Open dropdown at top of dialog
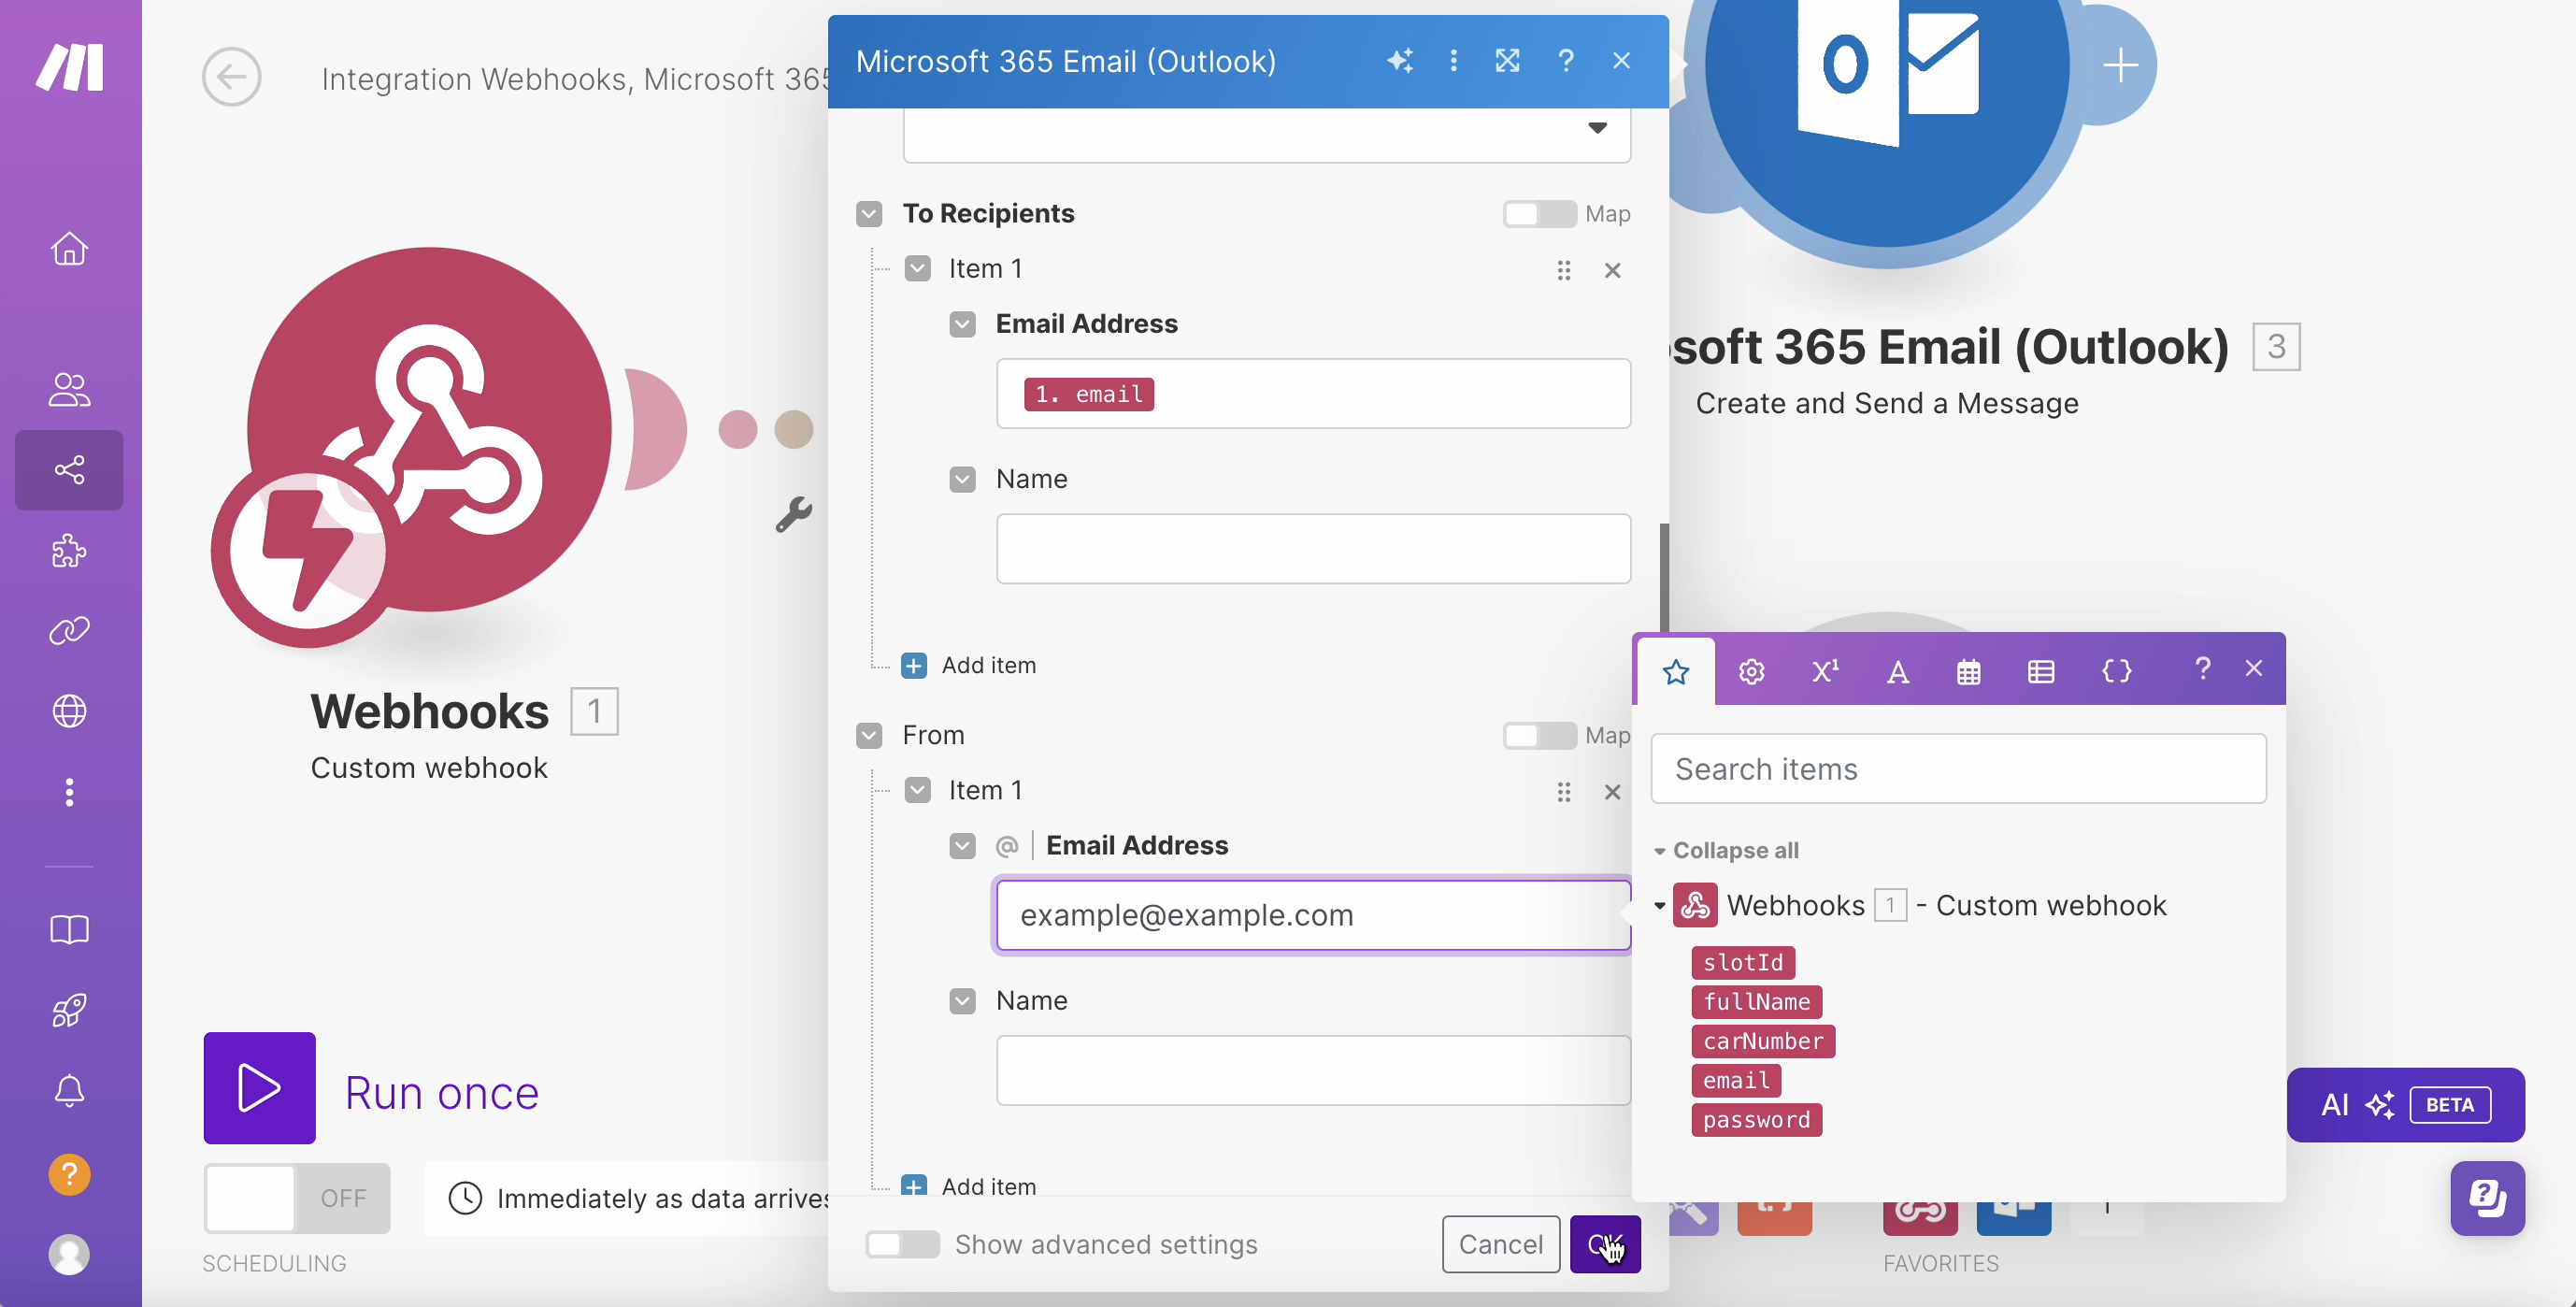Image resolution: width=2576 pixels, height=1307 pixels. click(1266, 134)
